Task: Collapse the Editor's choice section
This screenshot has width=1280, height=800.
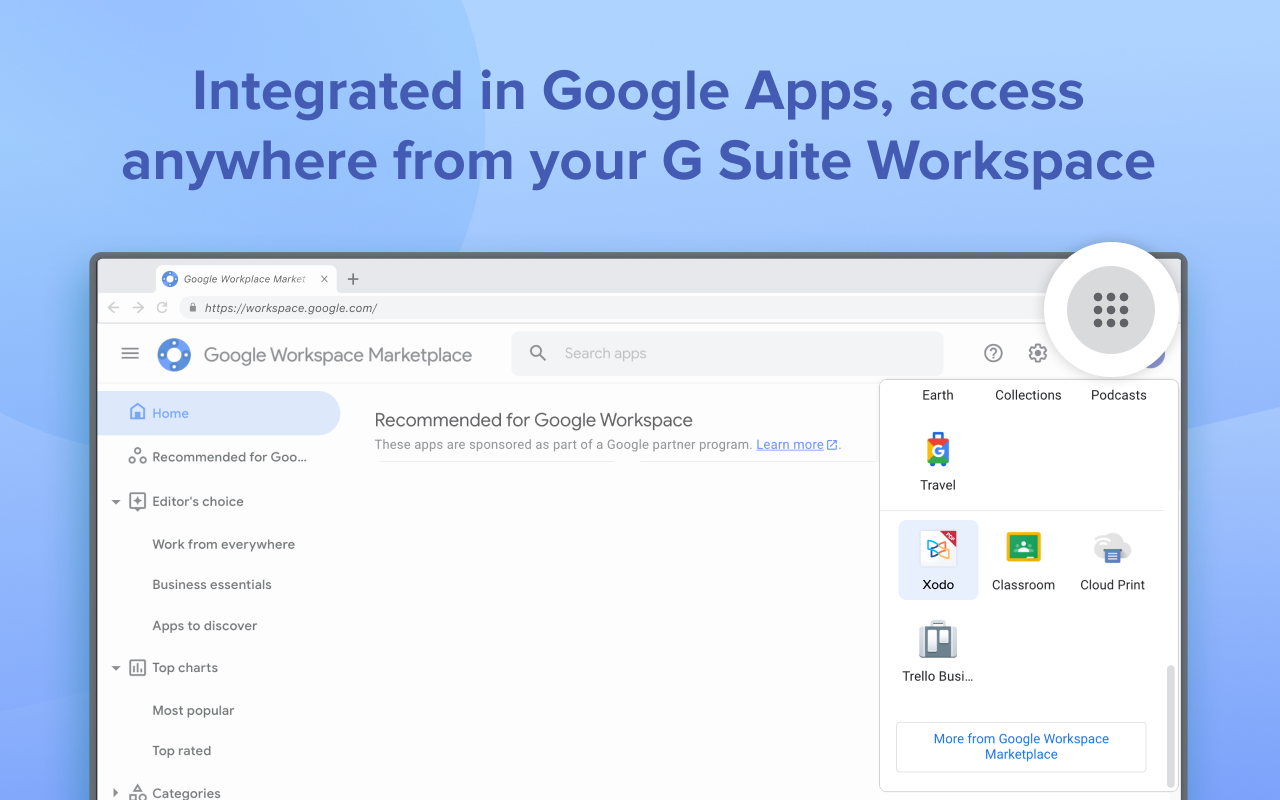Action: (x=116, y=502)
